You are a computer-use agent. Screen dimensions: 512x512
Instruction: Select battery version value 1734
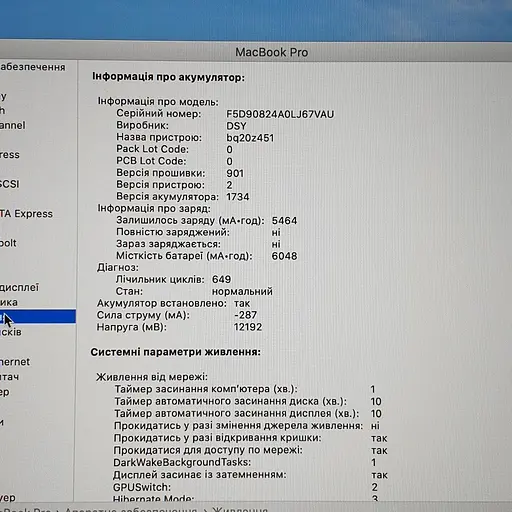pos(238,197)
